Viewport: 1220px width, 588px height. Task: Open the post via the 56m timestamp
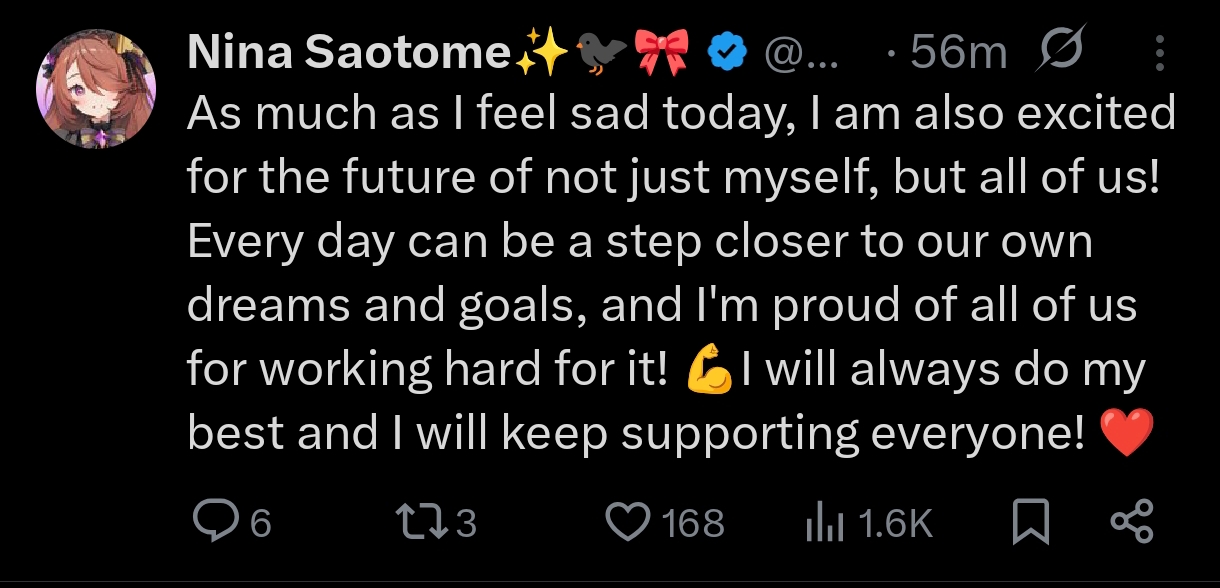click(958, 53)
